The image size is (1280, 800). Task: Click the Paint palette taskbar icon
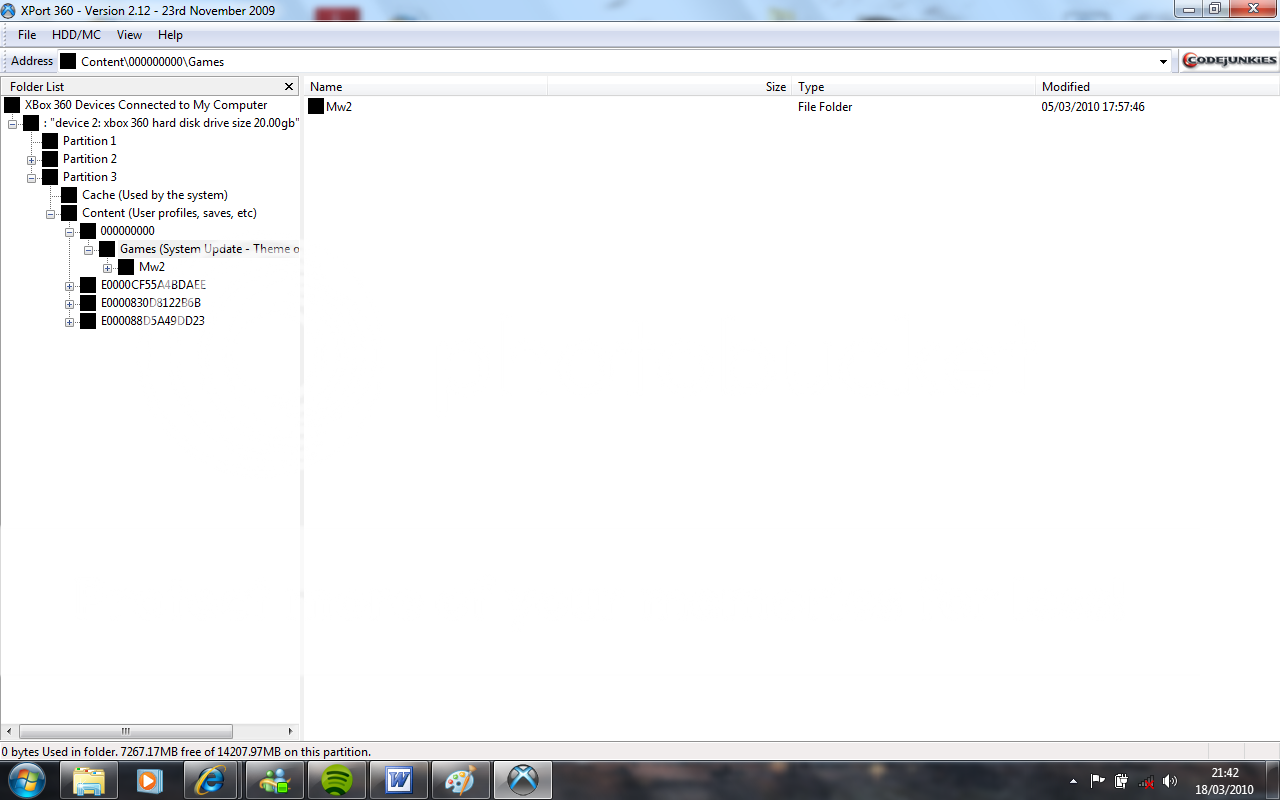(x=461, y=780)
